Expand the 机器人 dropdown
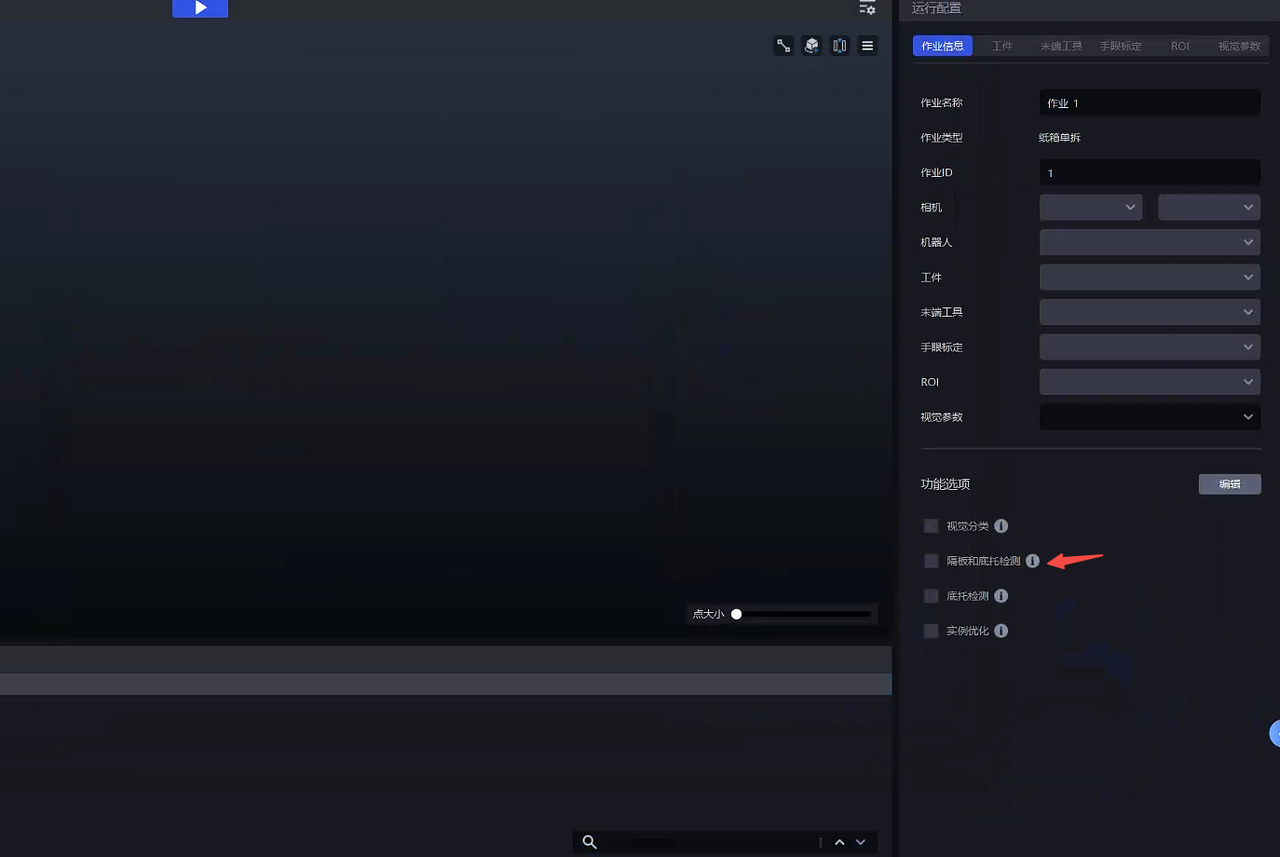The width and height of the screenshot is (1280, 857). coord(1149,242)
